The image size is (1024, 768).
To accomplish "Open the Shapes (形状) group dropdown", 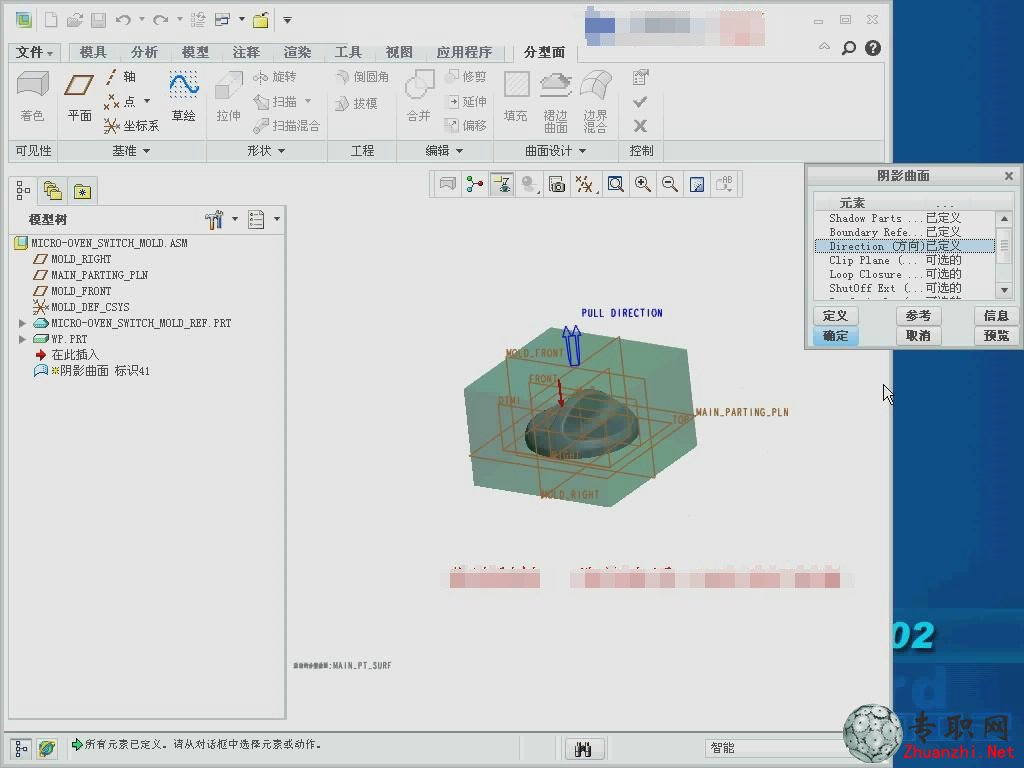I will click(266, 151).
